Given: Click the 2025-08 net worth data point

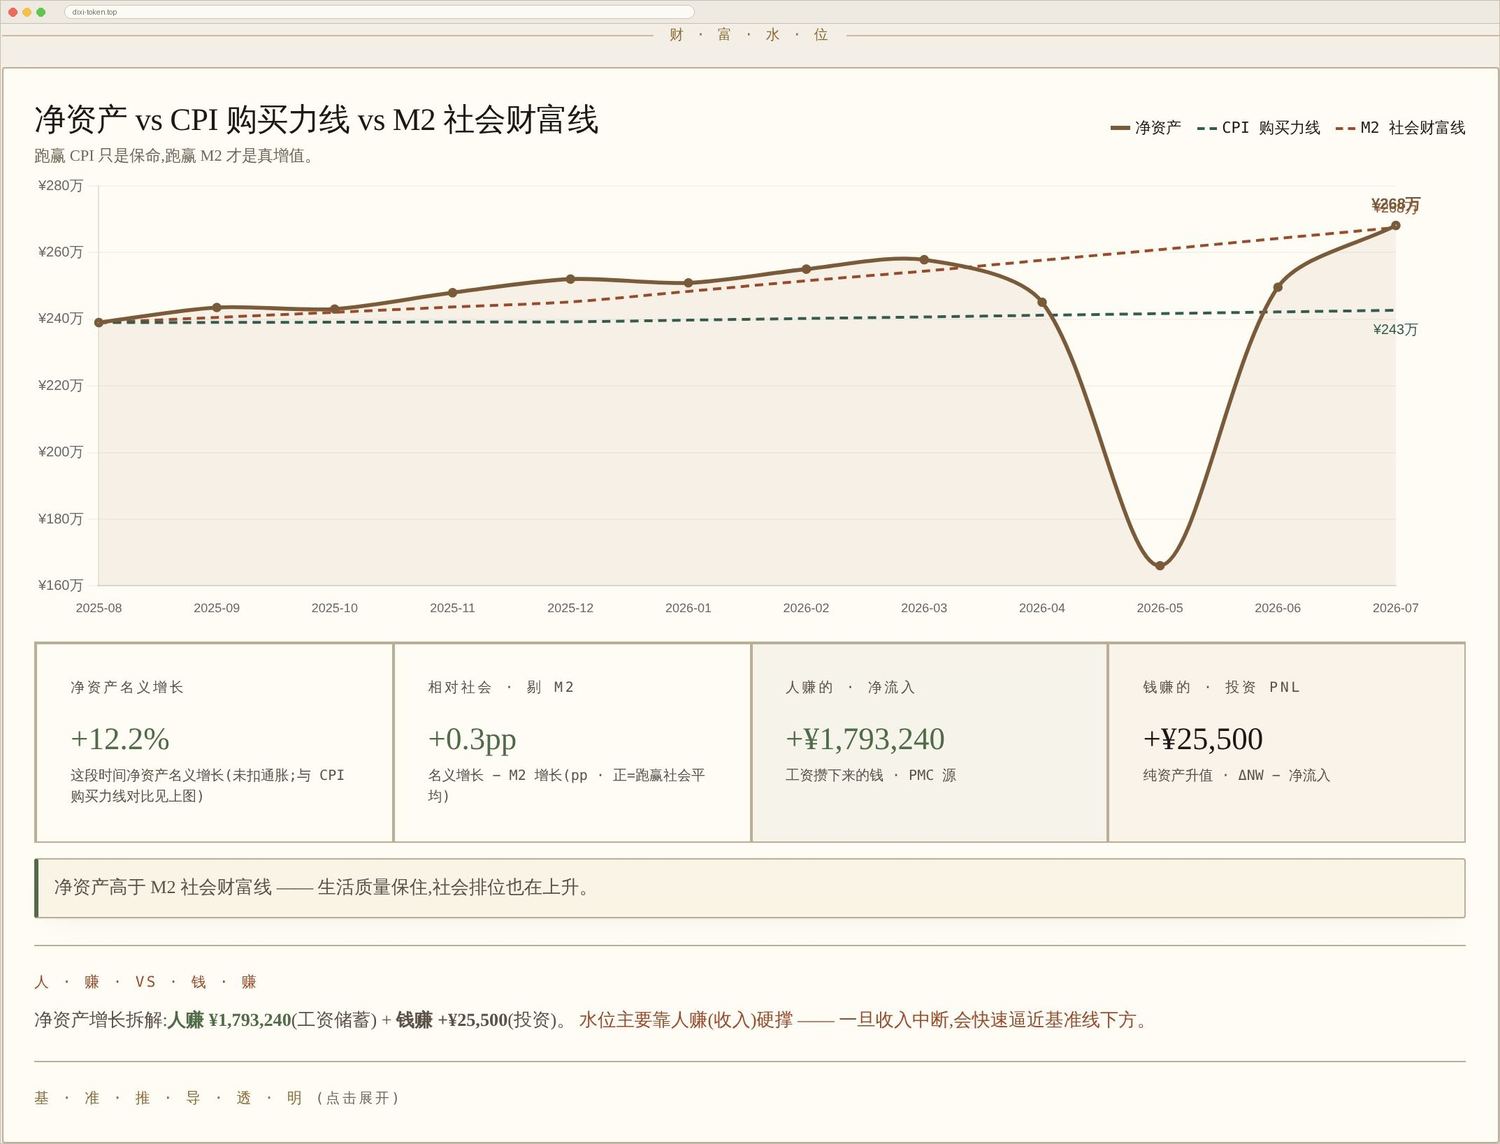Looking at the screenshot, I should click(99, 323).
